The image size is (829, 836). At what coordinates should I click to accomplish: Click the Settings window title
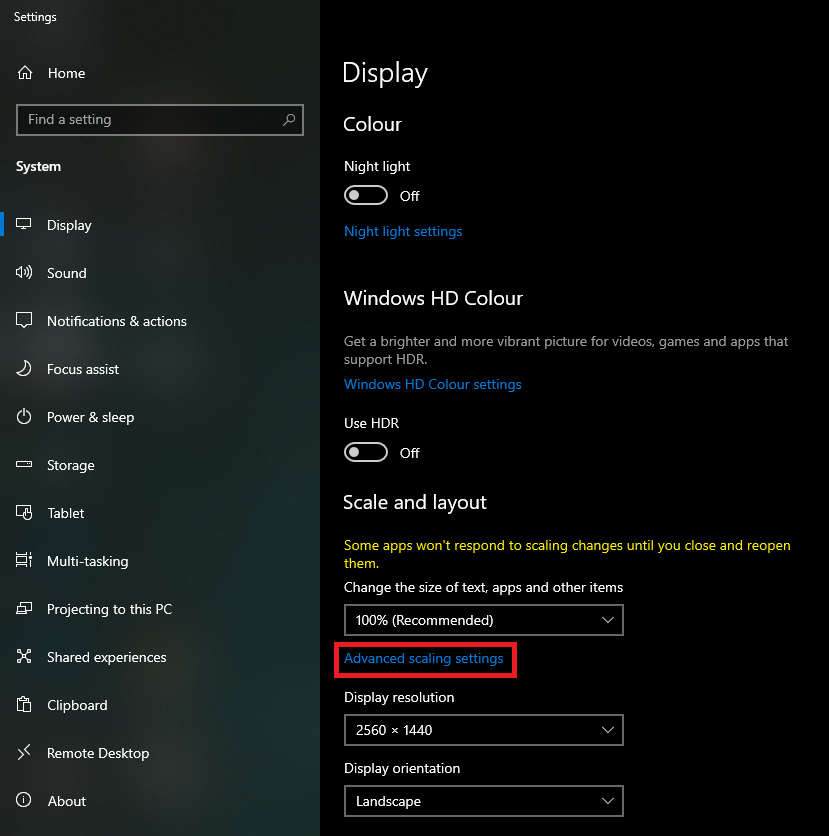(x=35, y=17)
